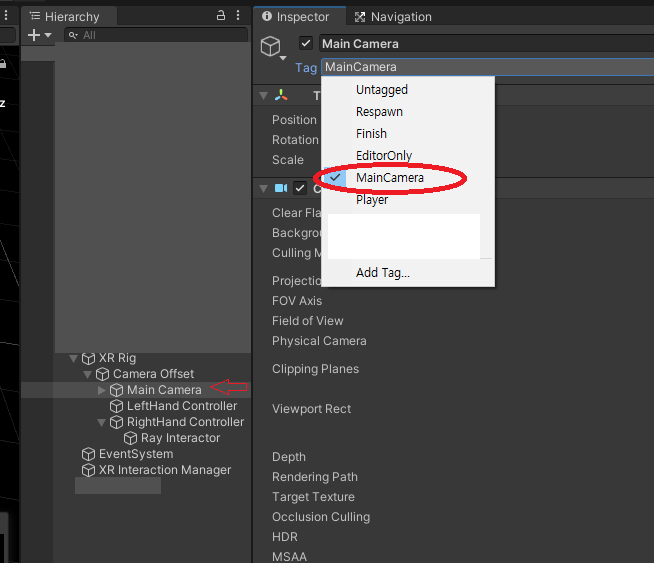Click the RightHand Controller cube icon
This screenshot has width=654, height=563.
pyautogui.click(x=116, y=422)
